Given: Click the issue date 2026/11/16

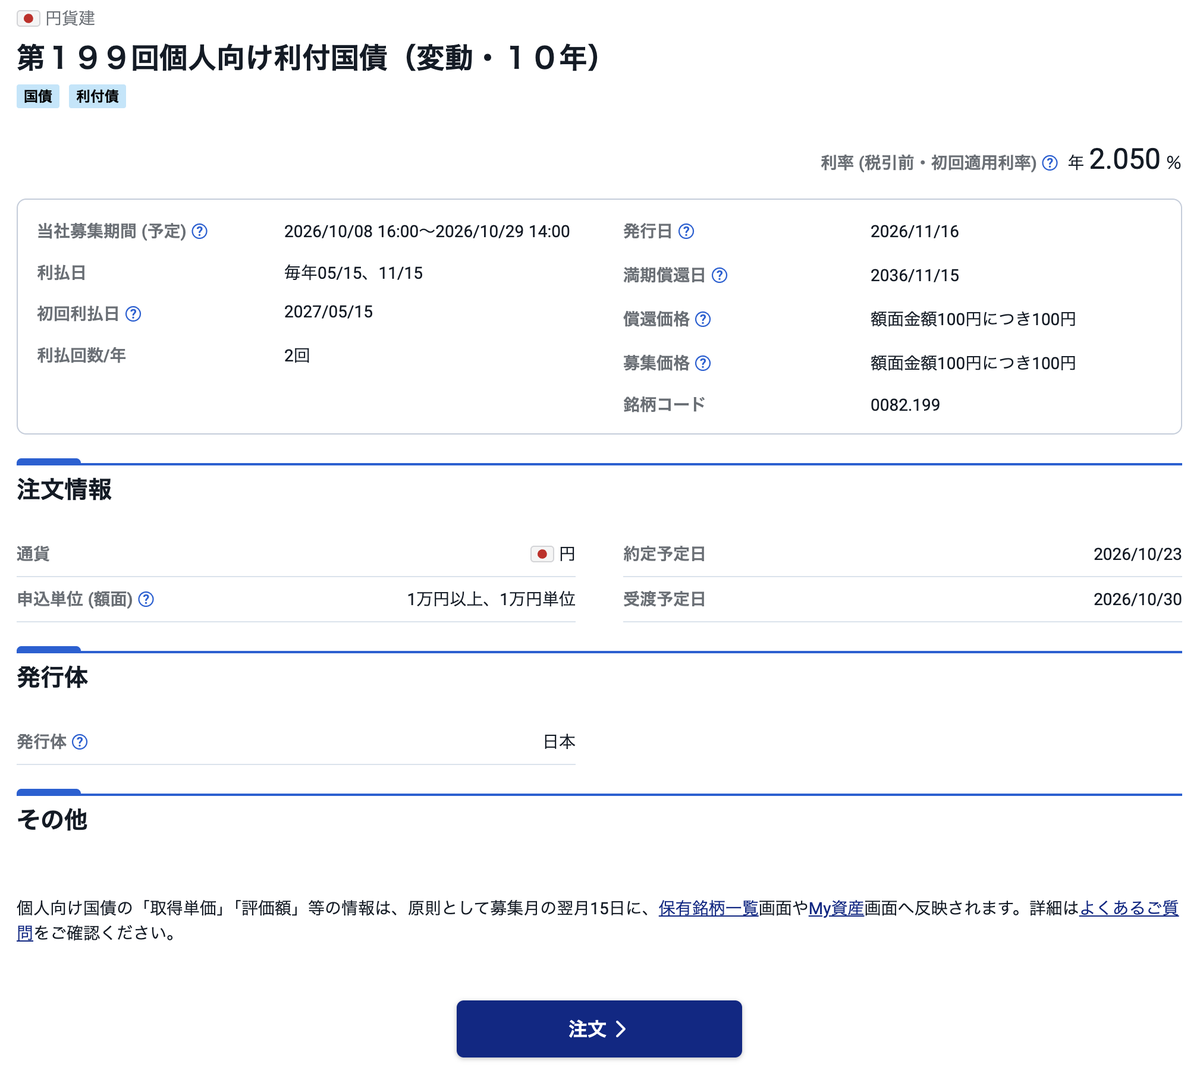Looking at the screenshot, I should coord(914,231).
